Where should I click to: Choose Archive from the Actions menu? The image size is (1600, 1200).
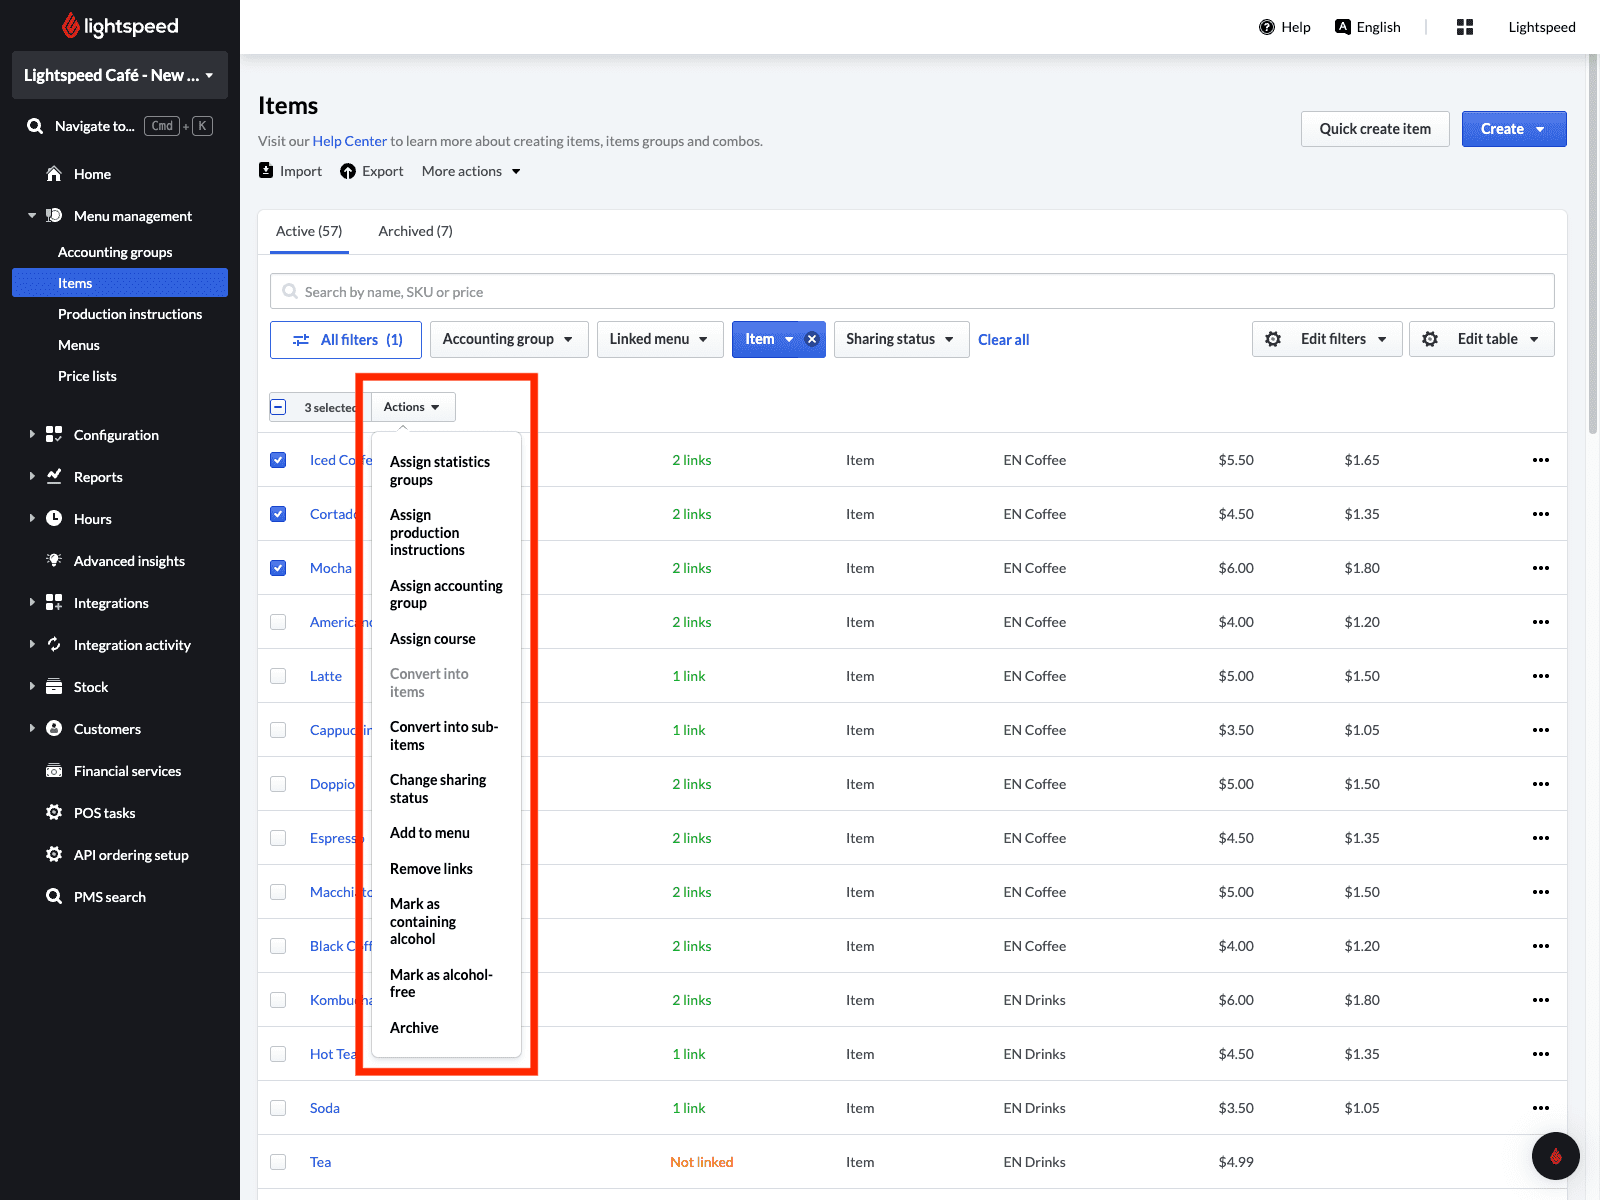[x=414, y=1028]
